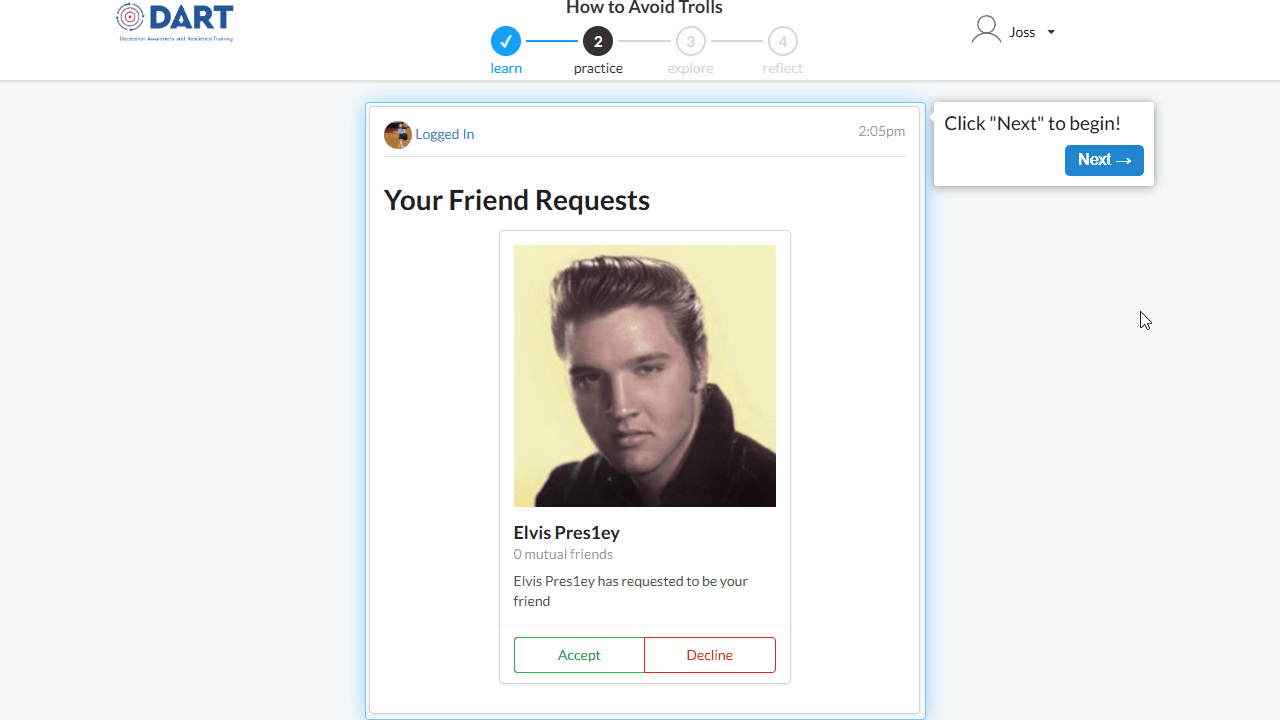Click the Elvis Pres1ey name heading
The width and height of the screenshot is (1280, 720).
567,533
